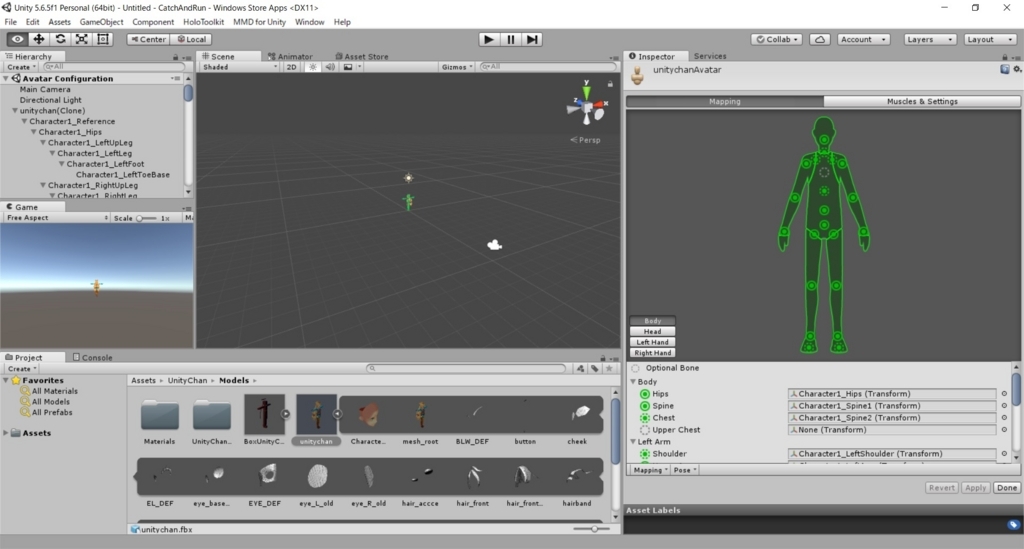
Task: Show Left Hand mapping view
Action: pos(652,342)
